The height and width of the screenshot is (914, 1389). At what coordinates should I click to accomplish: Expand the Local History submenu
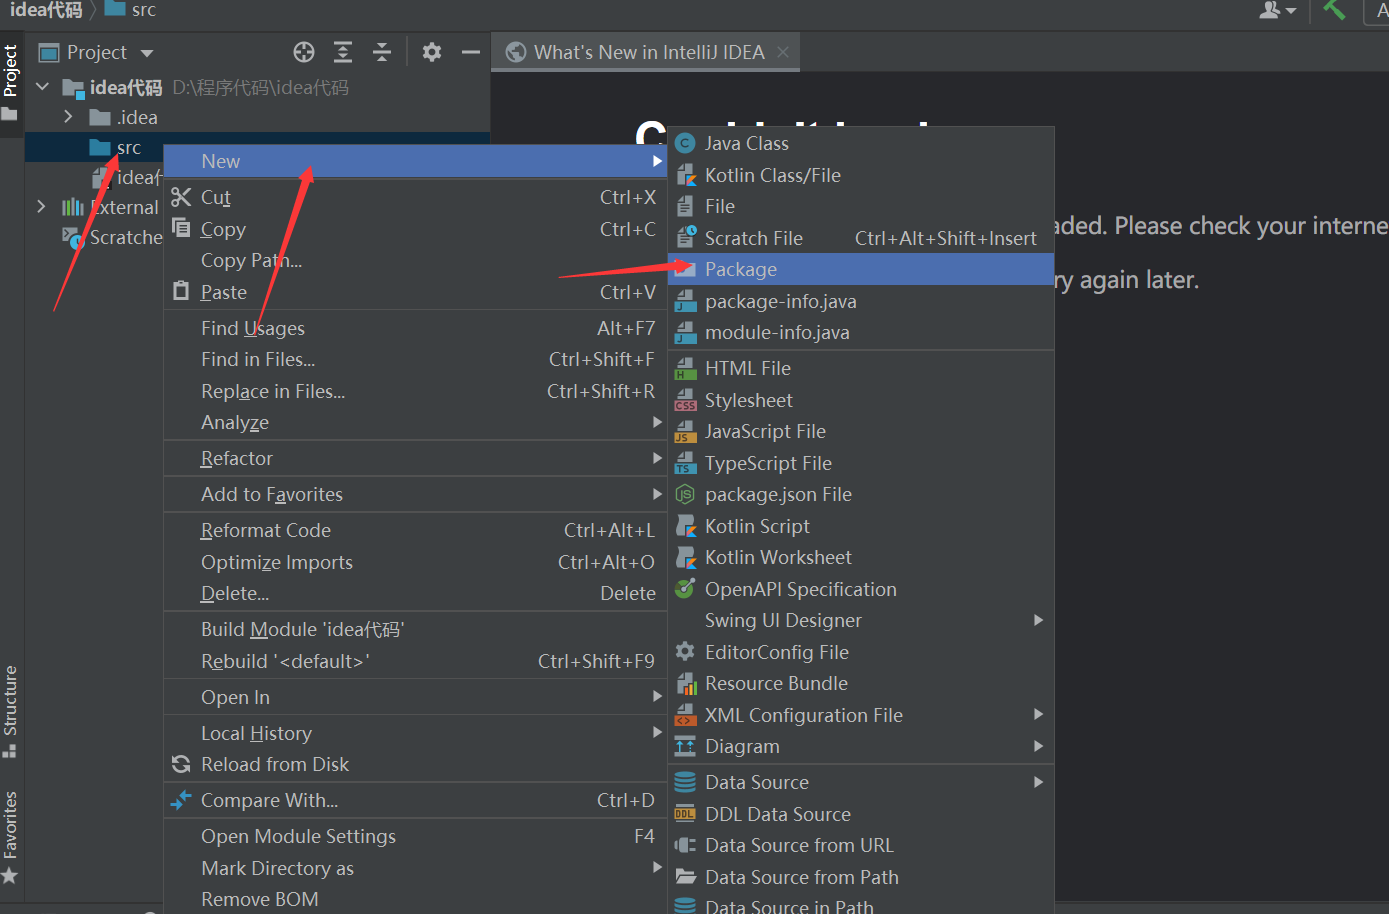pos(657,733)
